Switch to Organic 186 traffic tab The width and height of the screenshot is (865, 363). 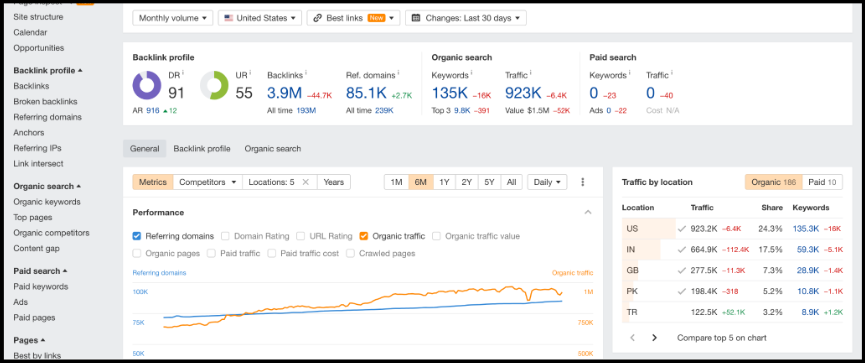click(x=773, y=182)
